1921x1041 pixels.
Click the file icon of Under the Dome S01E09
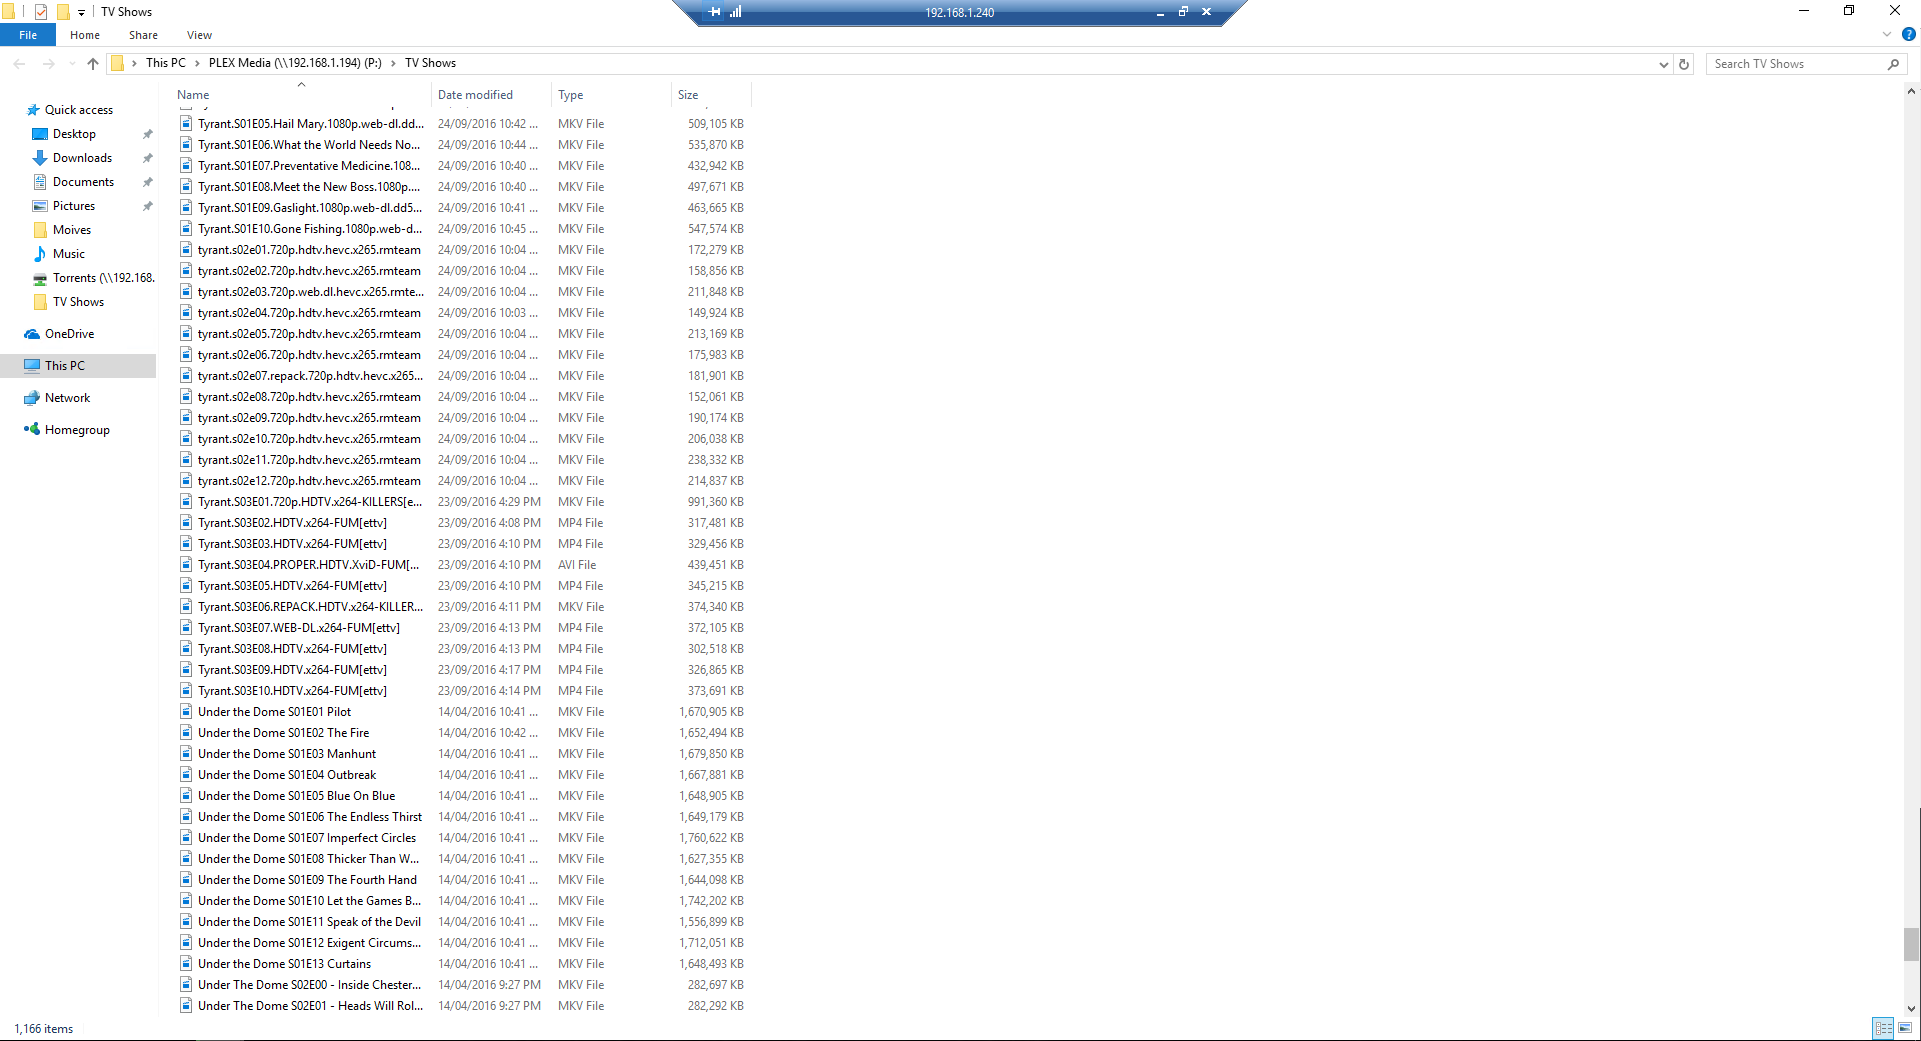tap(186, 880)
